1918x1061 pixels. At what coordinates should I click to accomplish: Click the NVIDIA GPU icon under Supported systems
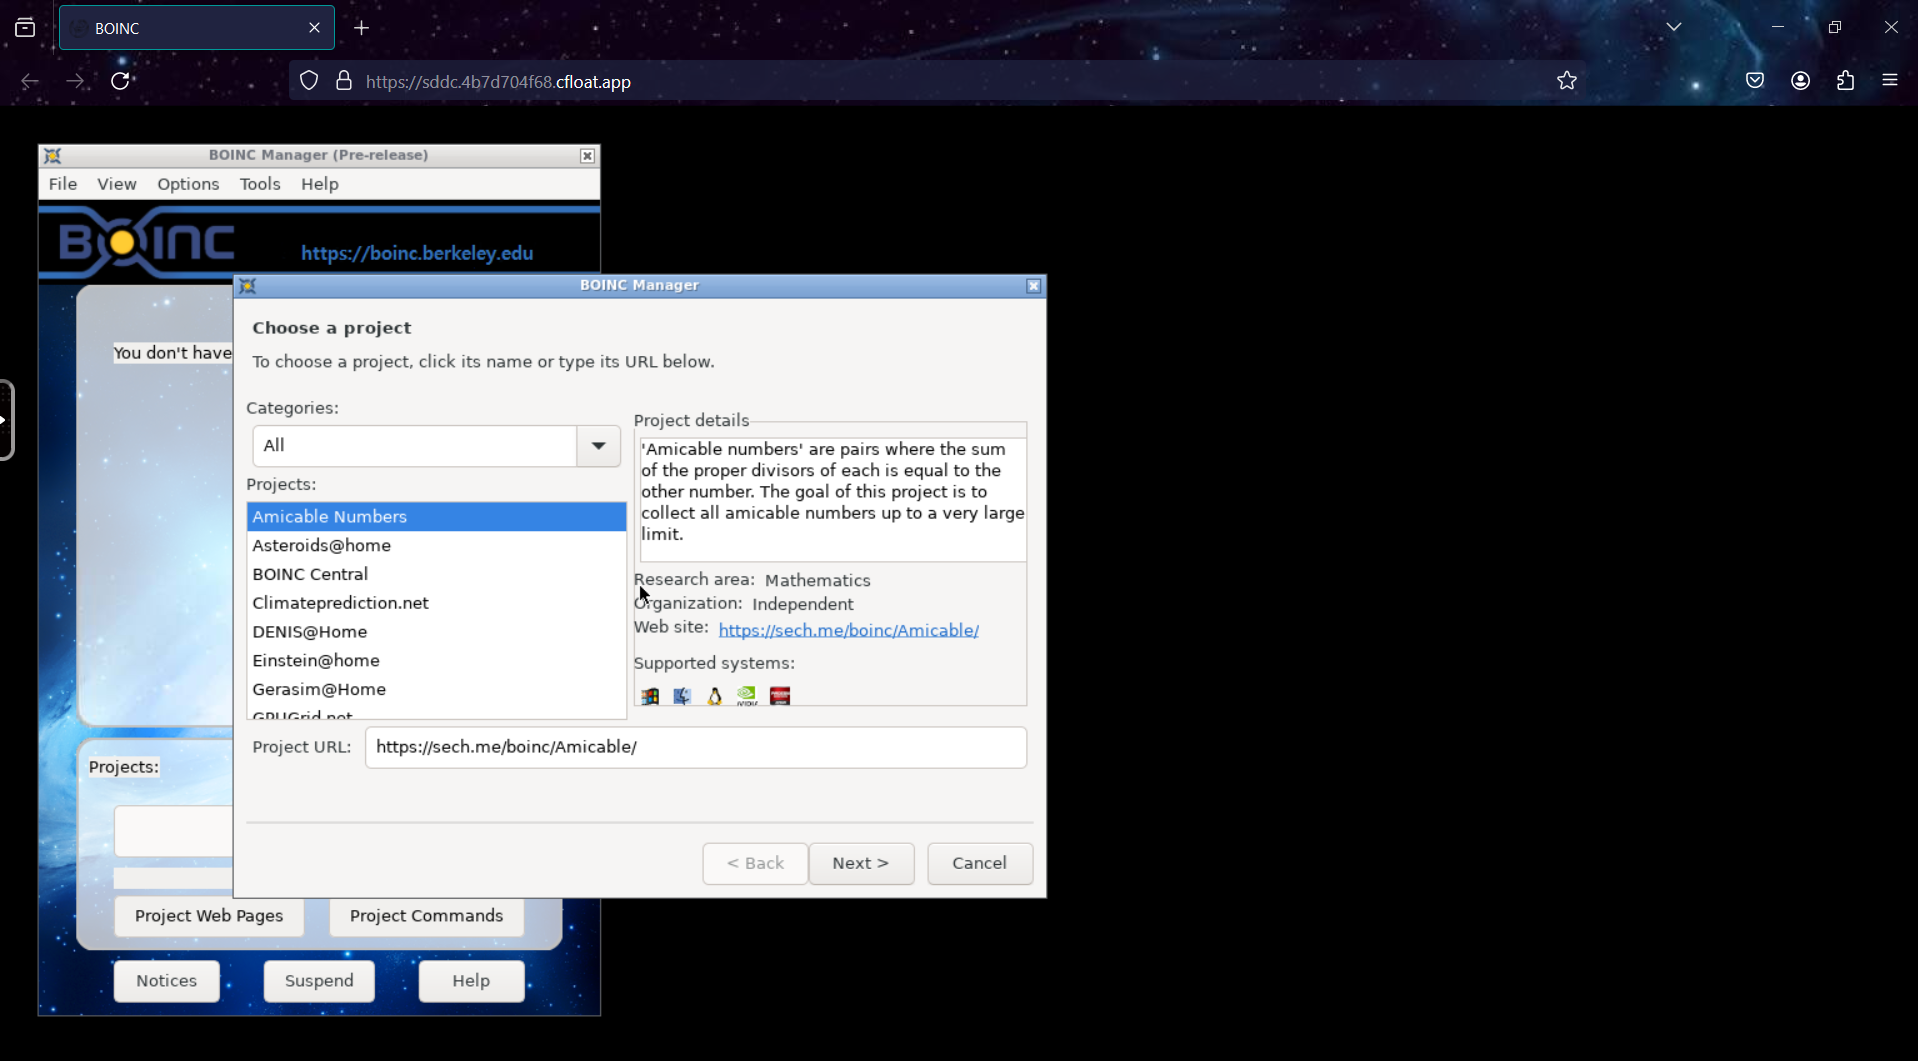point(747,696)
